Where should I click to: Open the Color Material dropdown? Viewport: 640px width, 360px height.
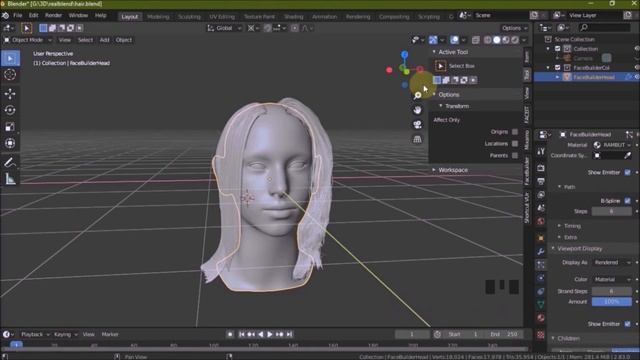coord(612,280)
